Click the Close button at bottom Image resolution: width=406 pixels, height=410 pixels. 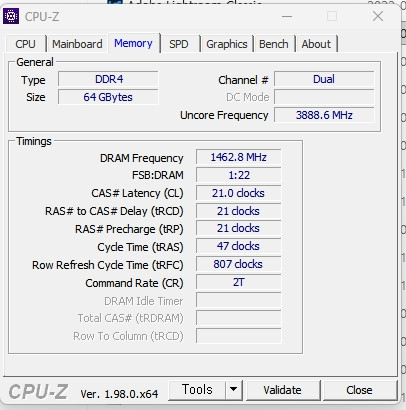click(359, 390)
